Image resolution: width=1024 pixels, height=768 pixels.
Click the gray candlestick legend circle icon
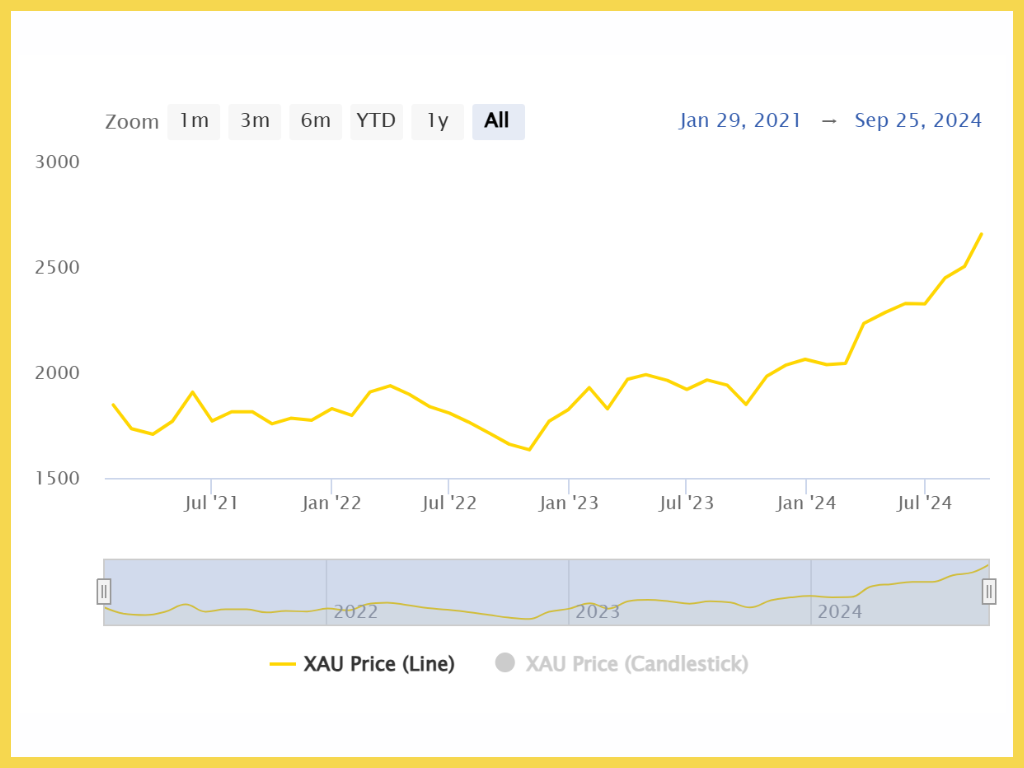pyautogui.click(x=505, y=663)
